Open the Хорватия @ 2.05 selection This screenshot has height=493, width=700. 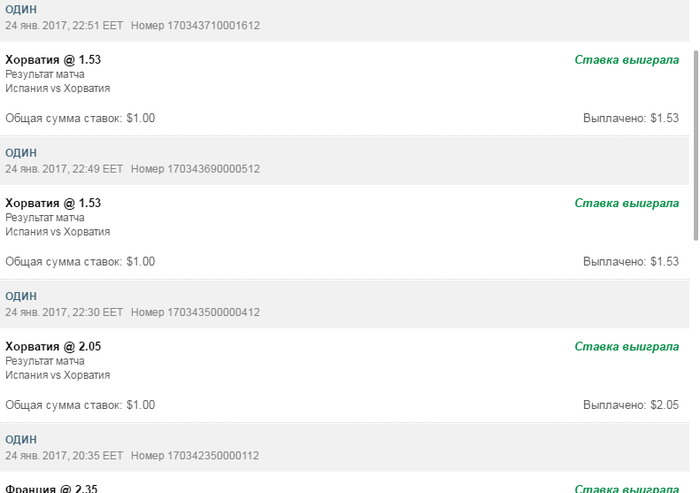click(53, 346)
